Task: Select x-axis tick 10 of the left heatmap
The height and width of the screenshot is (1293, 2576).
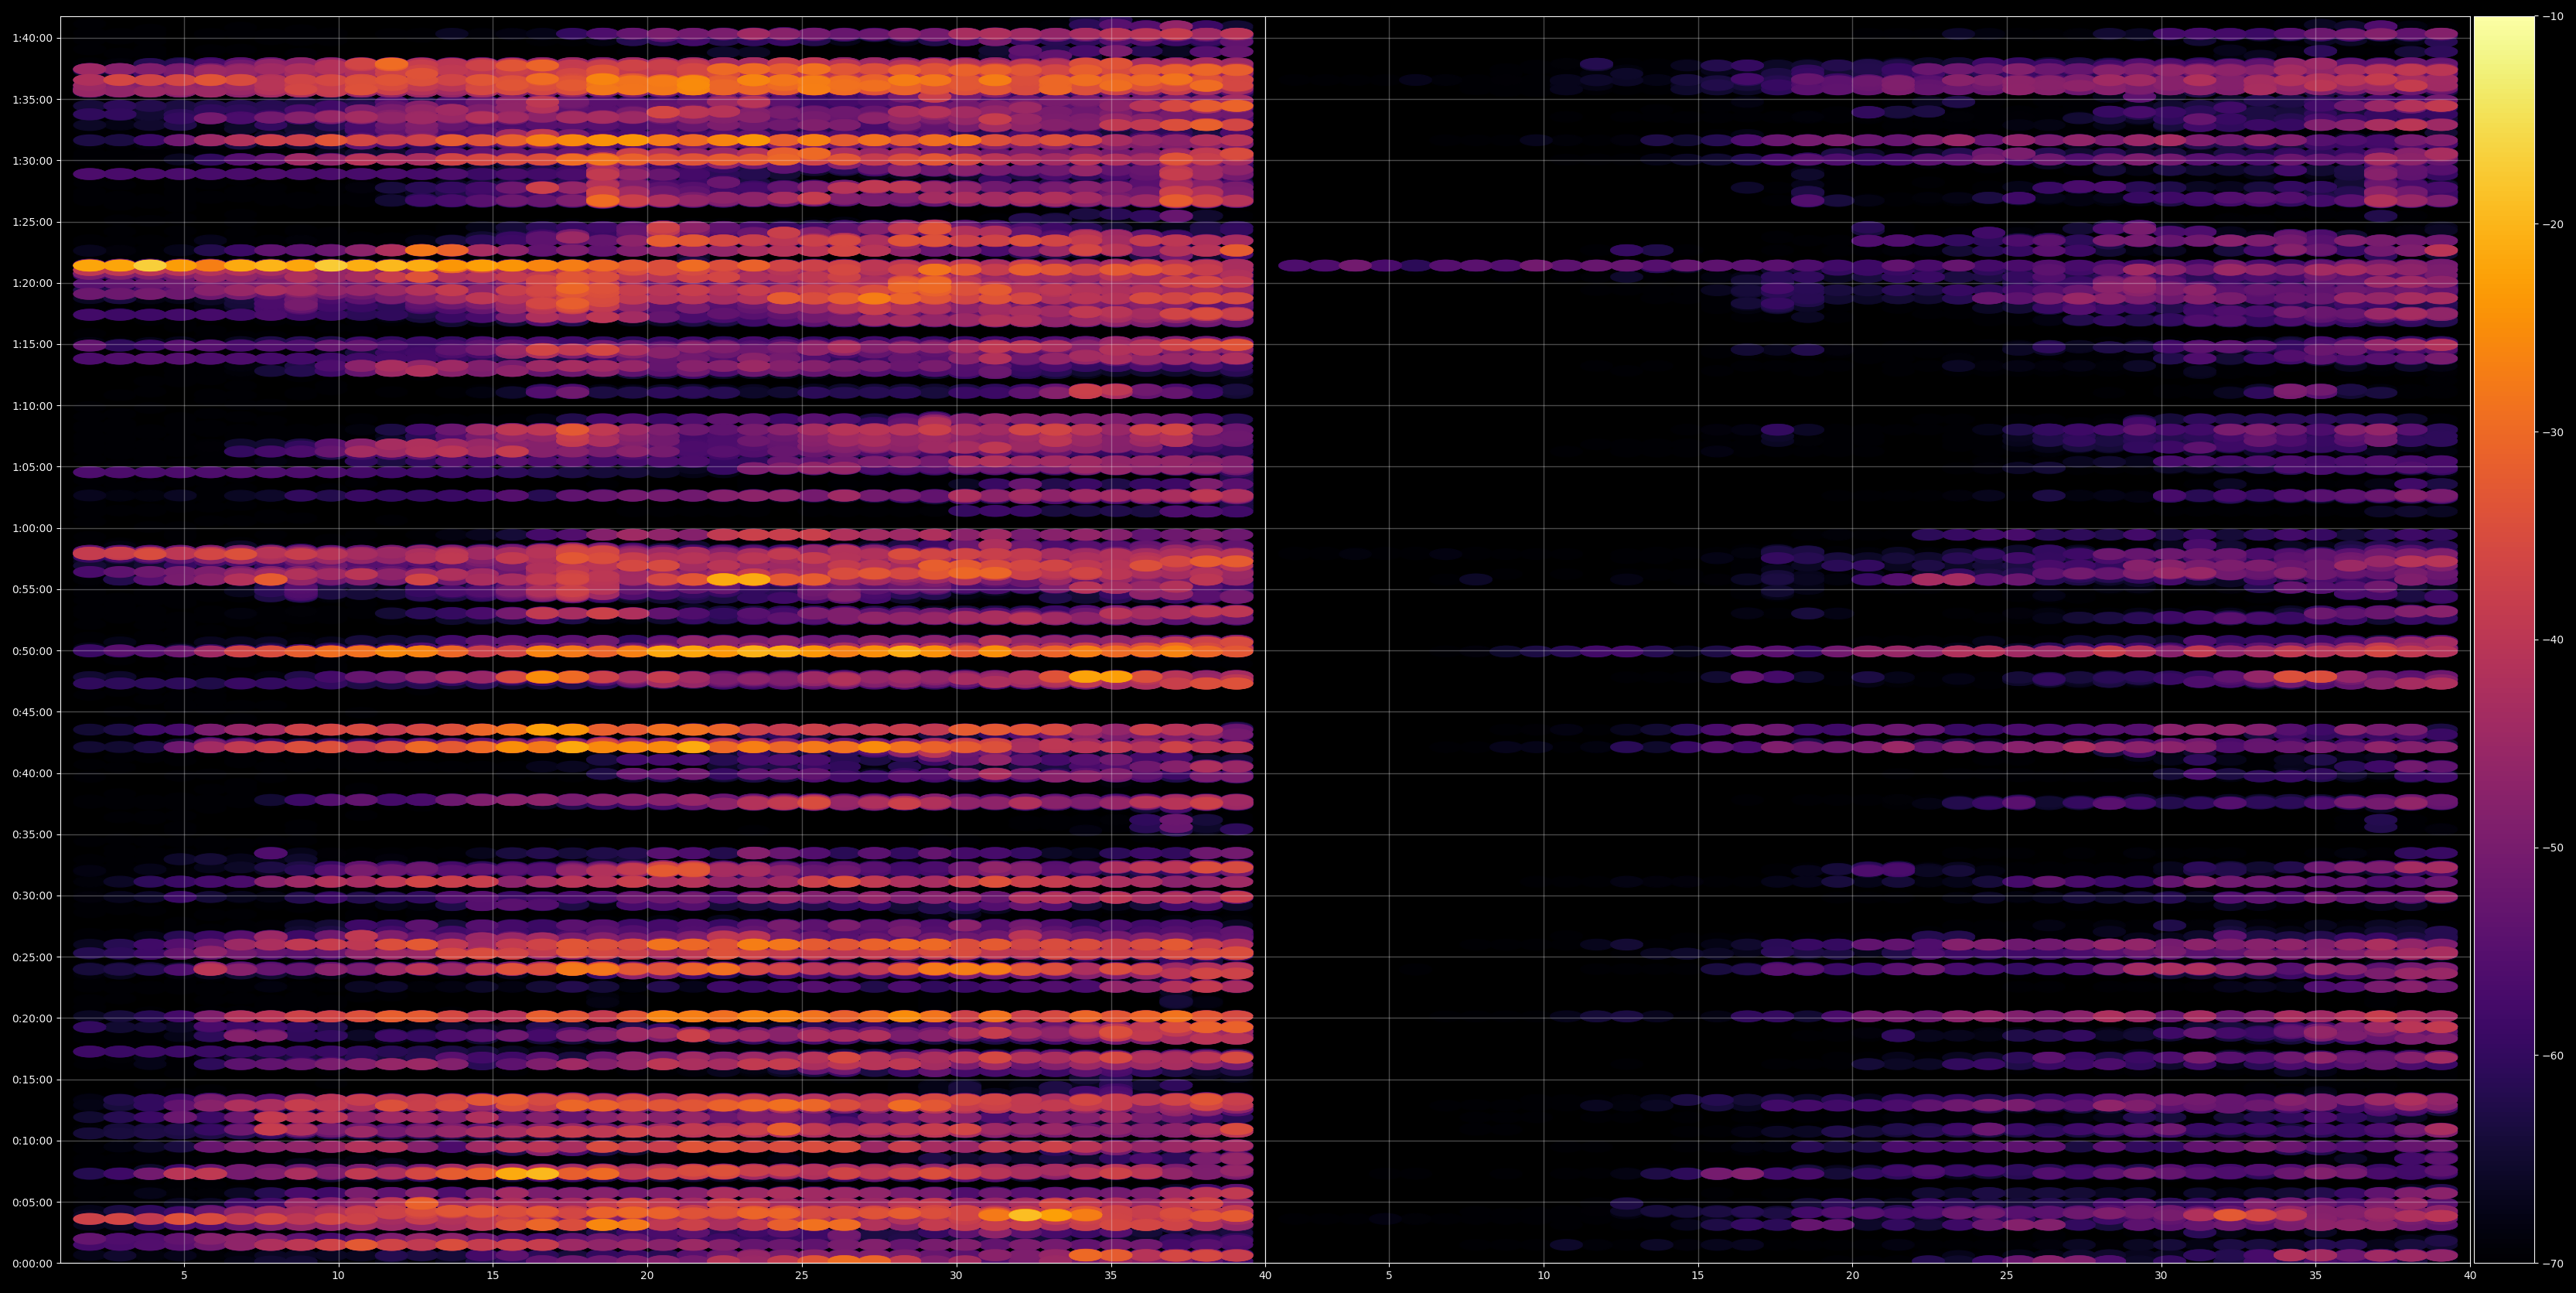Action: (x=338, y=1276)
